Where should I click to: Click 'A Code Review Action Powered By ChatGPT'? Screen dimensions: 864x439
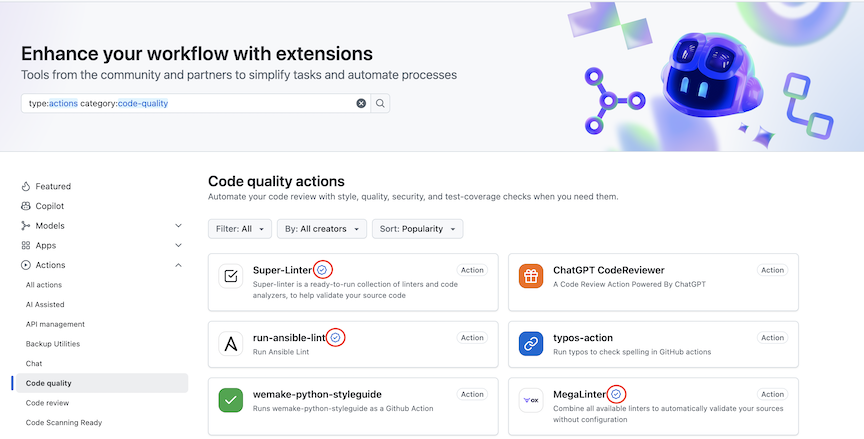pyautogui.click(x=629, y=284)
